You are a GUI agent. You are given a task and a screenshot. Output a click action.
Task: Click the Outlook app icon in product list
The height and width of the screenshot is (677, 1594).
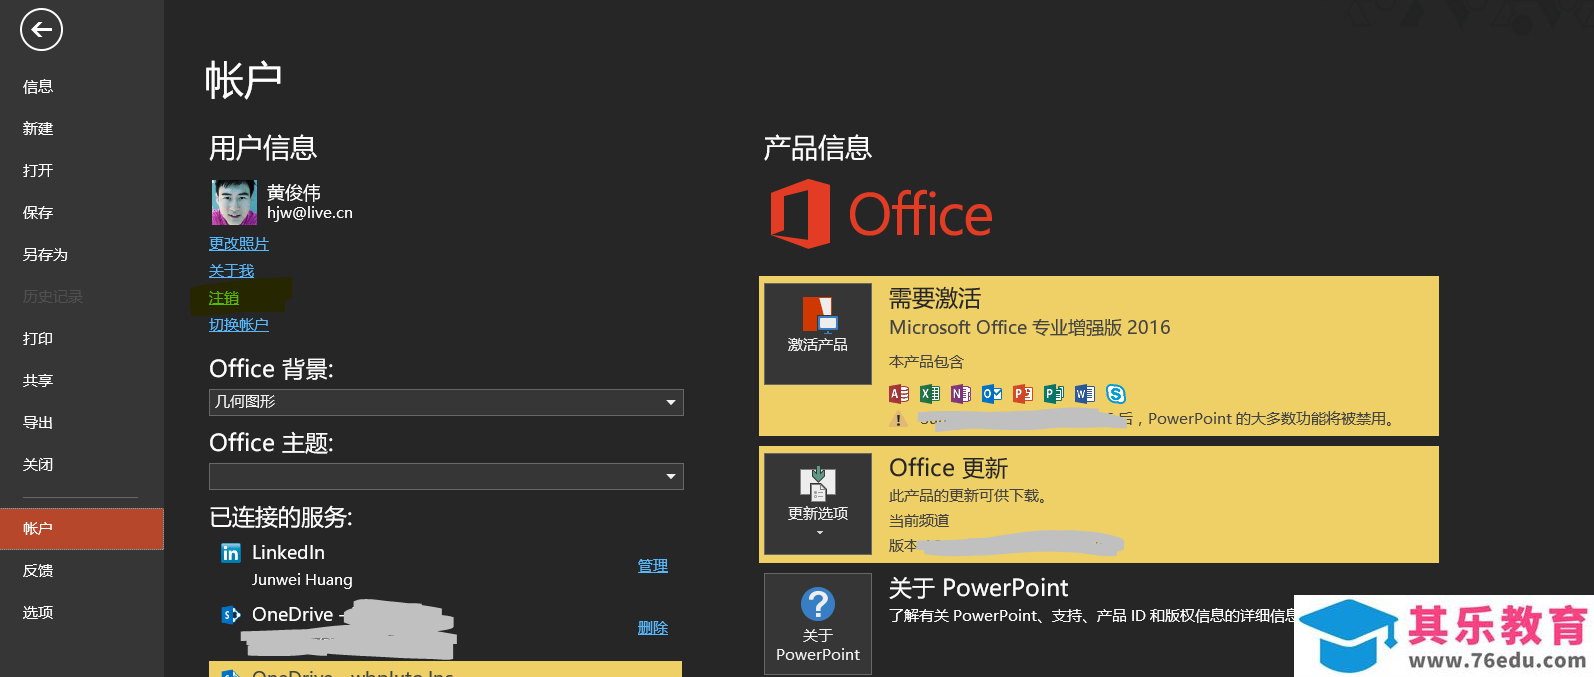(992, 394)
